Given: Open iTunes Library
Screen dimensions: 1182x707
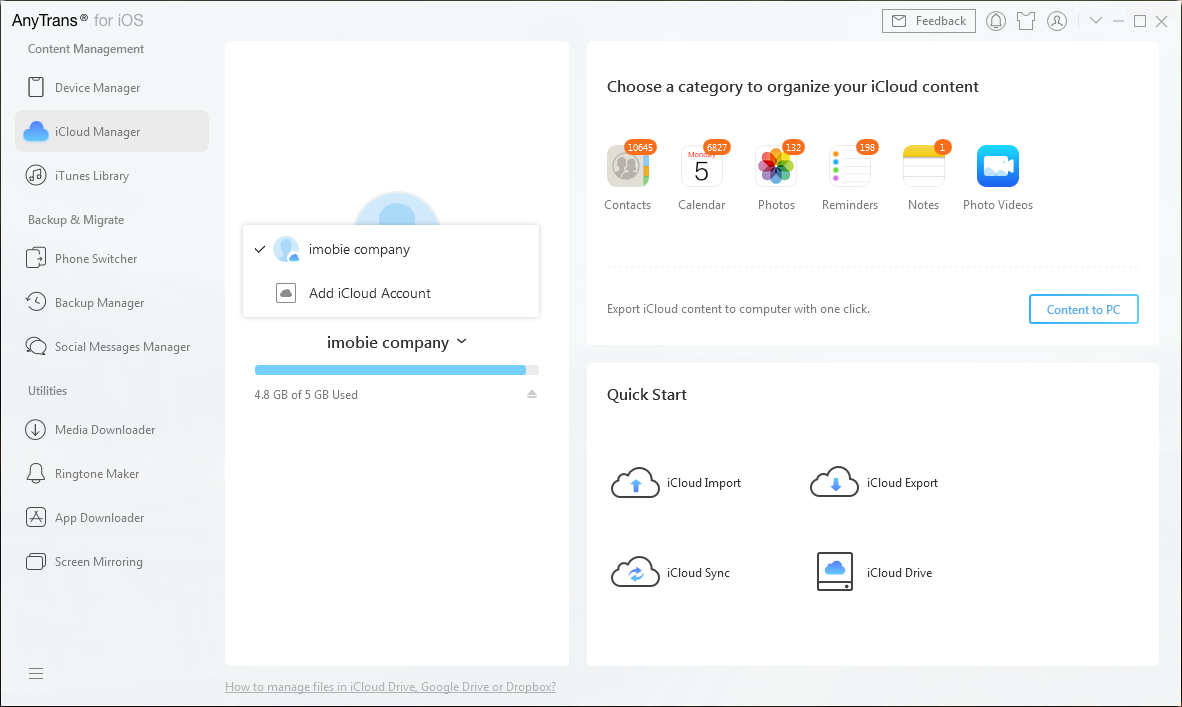Looking at the screenshot, I should tap(87, 175).
